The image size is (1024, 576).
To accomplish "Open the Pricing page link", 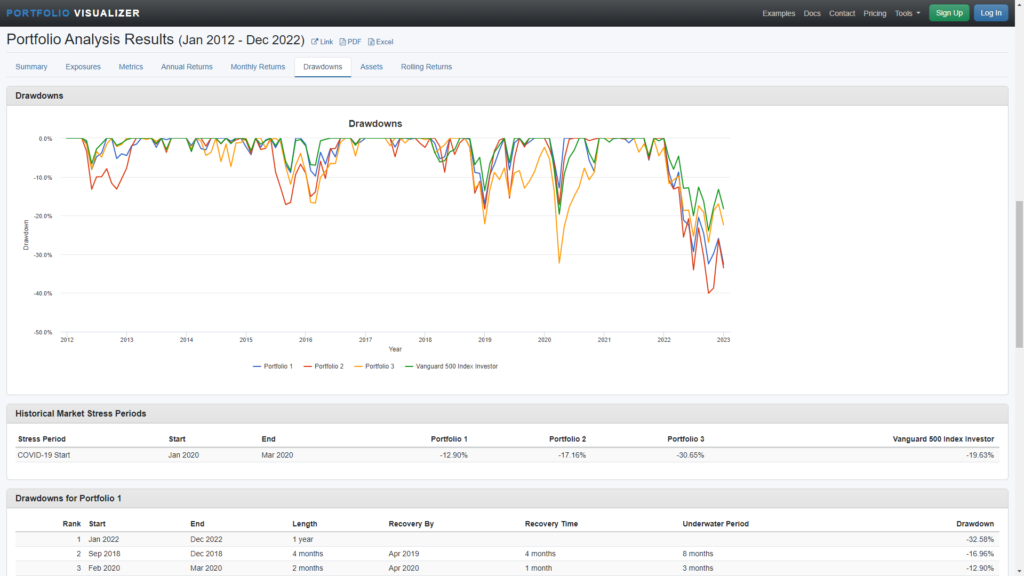I will tap(874, 13).
